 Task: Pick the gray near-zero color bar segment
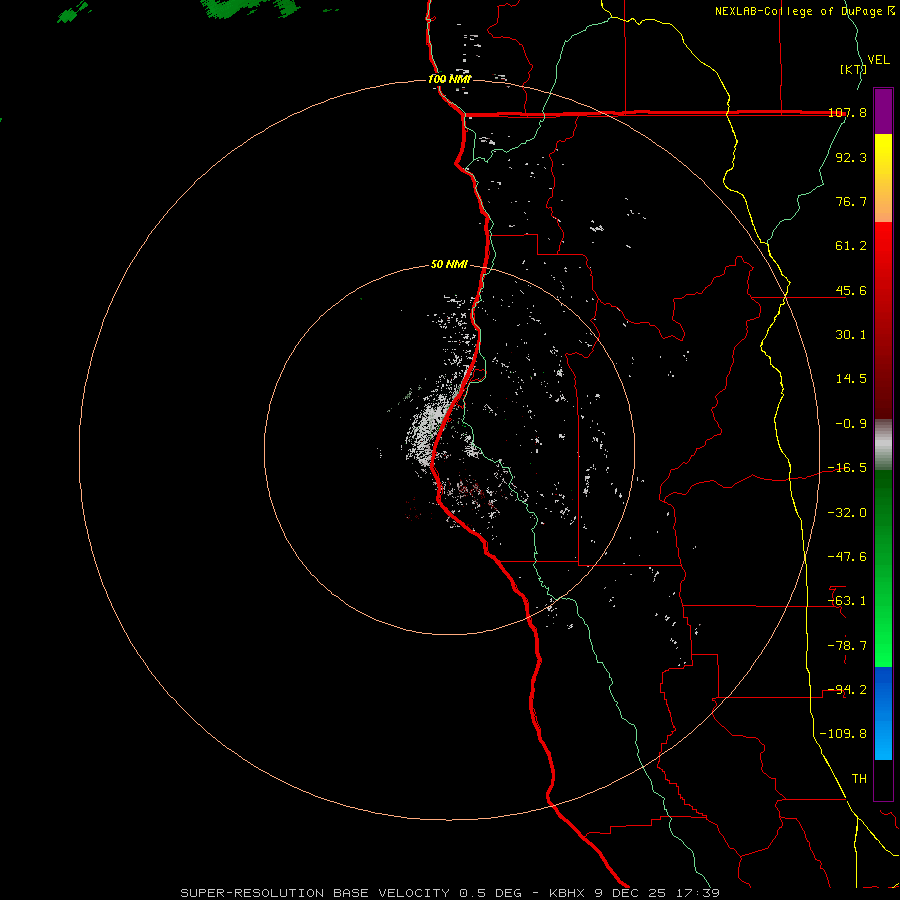coord(883,445)
